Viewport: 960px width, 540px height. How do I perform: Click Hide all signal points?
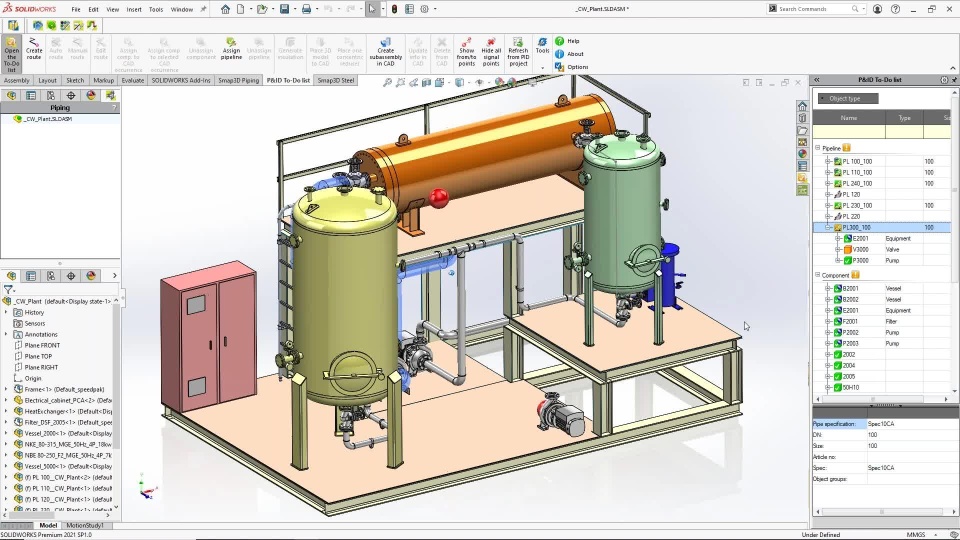(x=491, y=51)
